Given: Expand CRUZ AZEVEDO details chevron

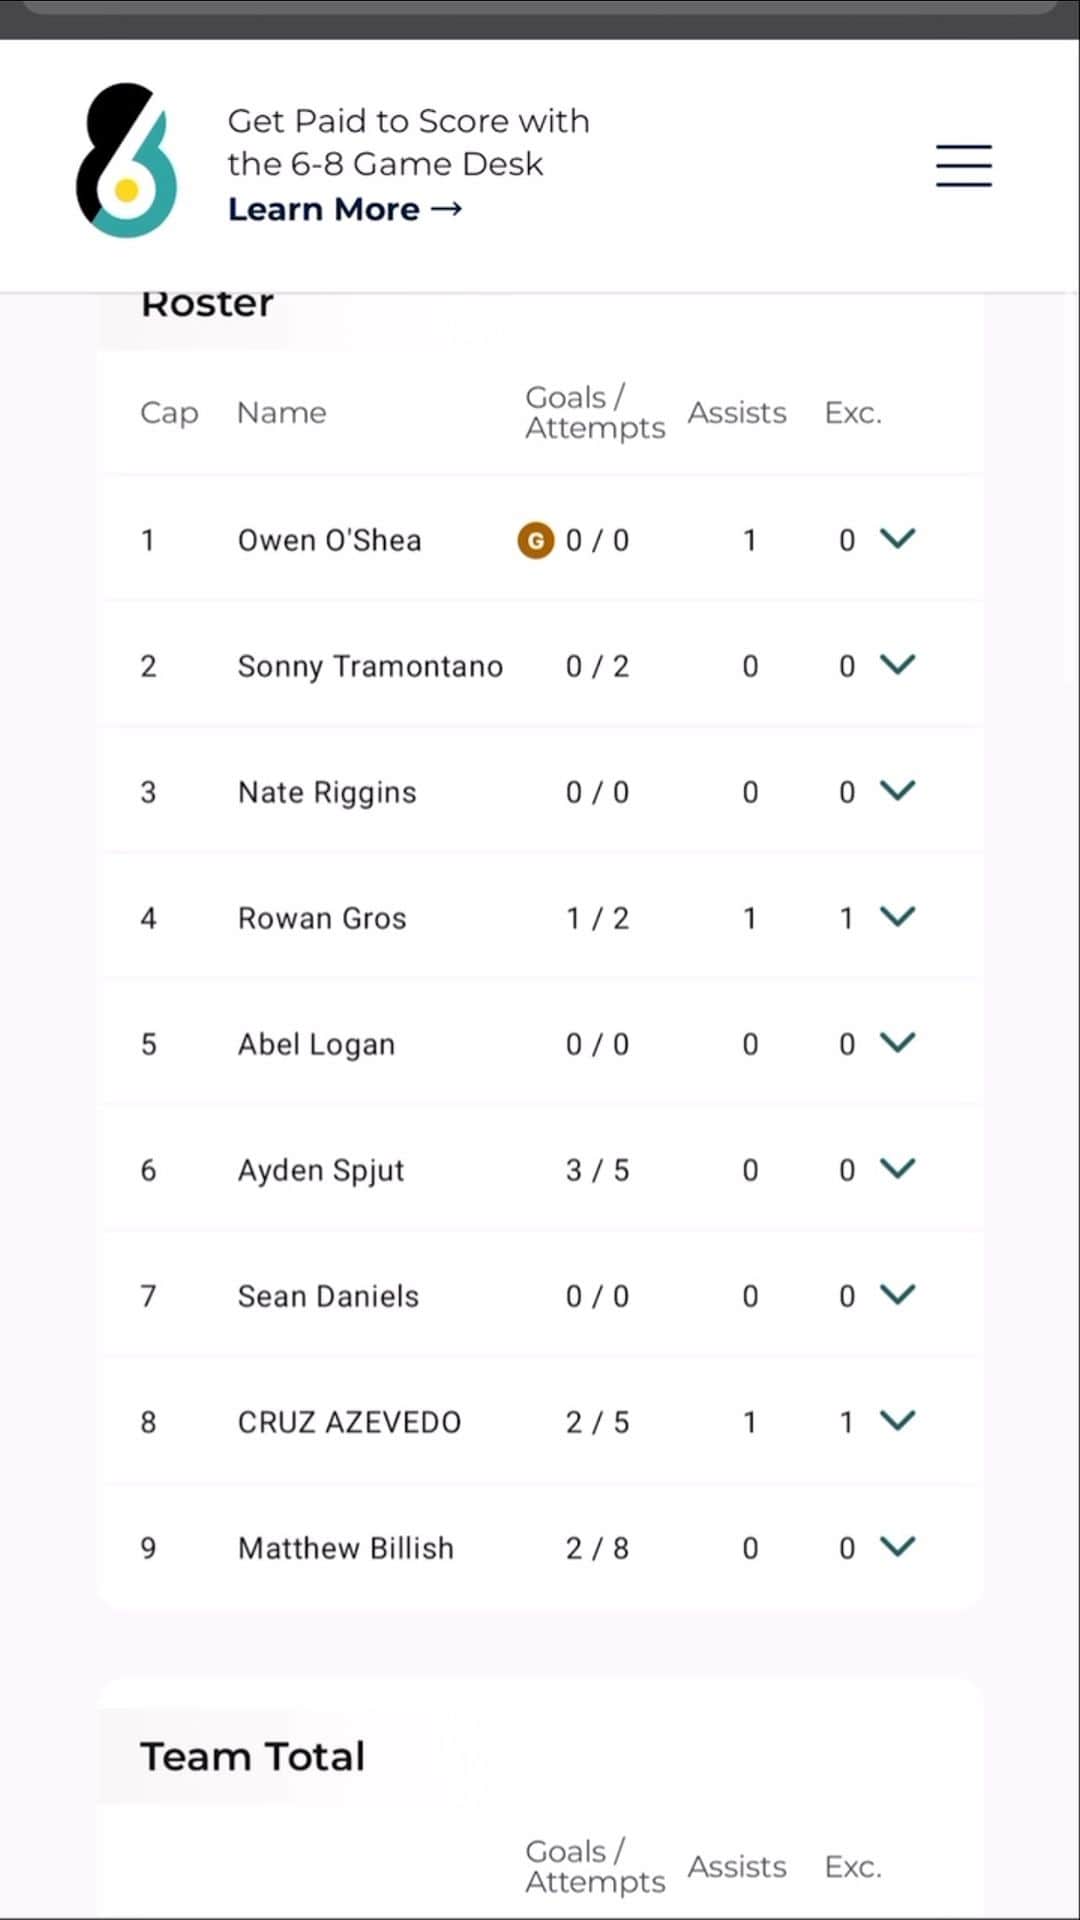Looking at the screenshot, I should pyautogui.click(x=898, y=1421).
